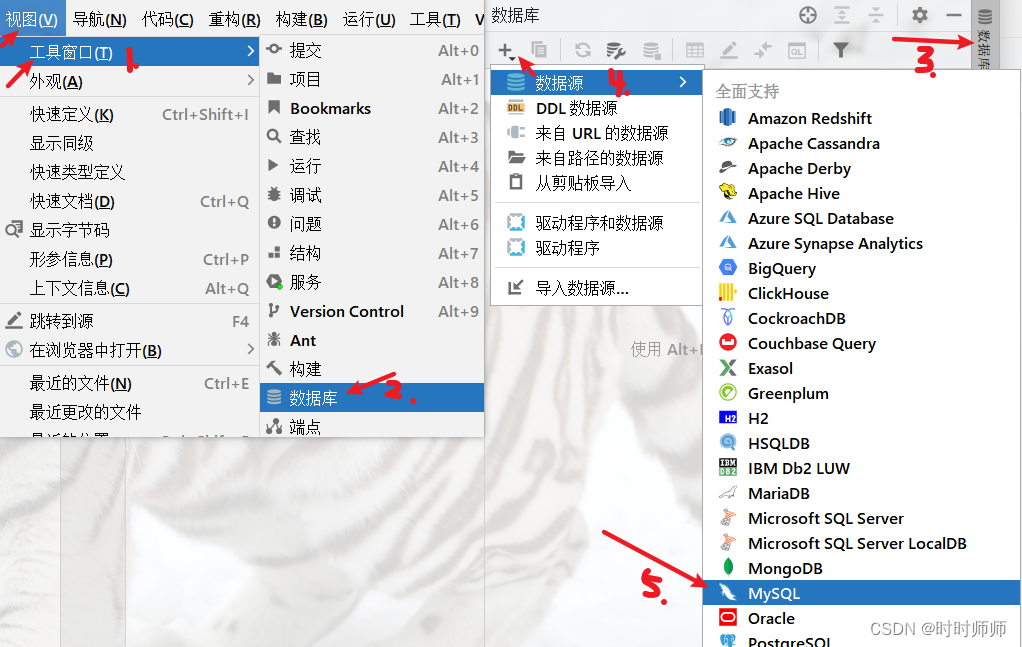Choose 来自路径的数据源 option
Image resolution: width=1022 pixels, height=647 pixels.
[x=596, y=158]
